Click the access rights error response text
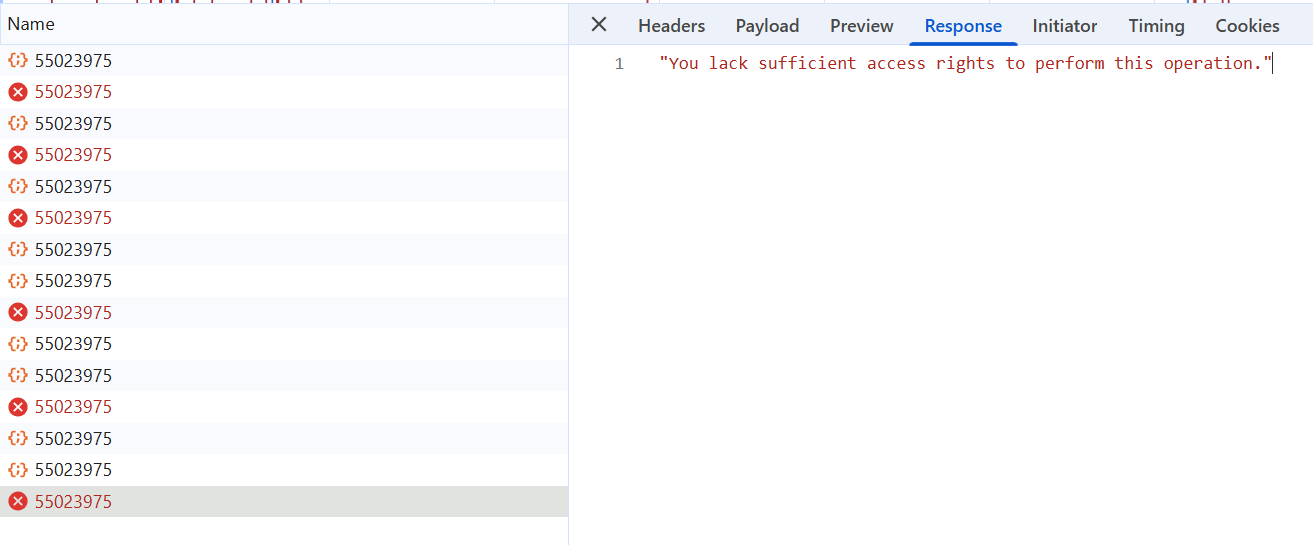 pos(965,63)
